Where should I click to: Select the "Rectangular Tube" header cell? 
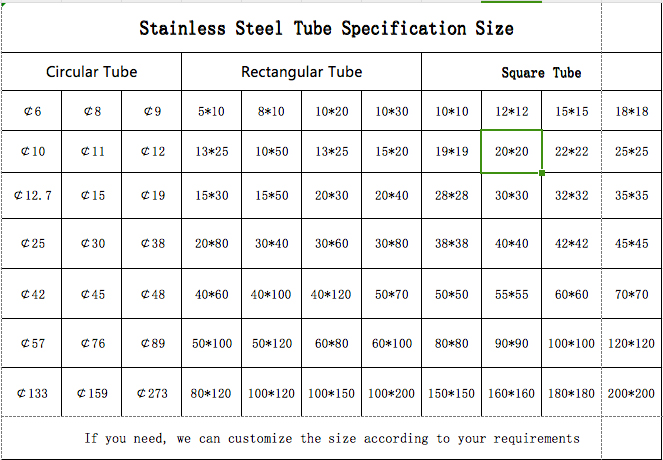(x=301, y=72)
